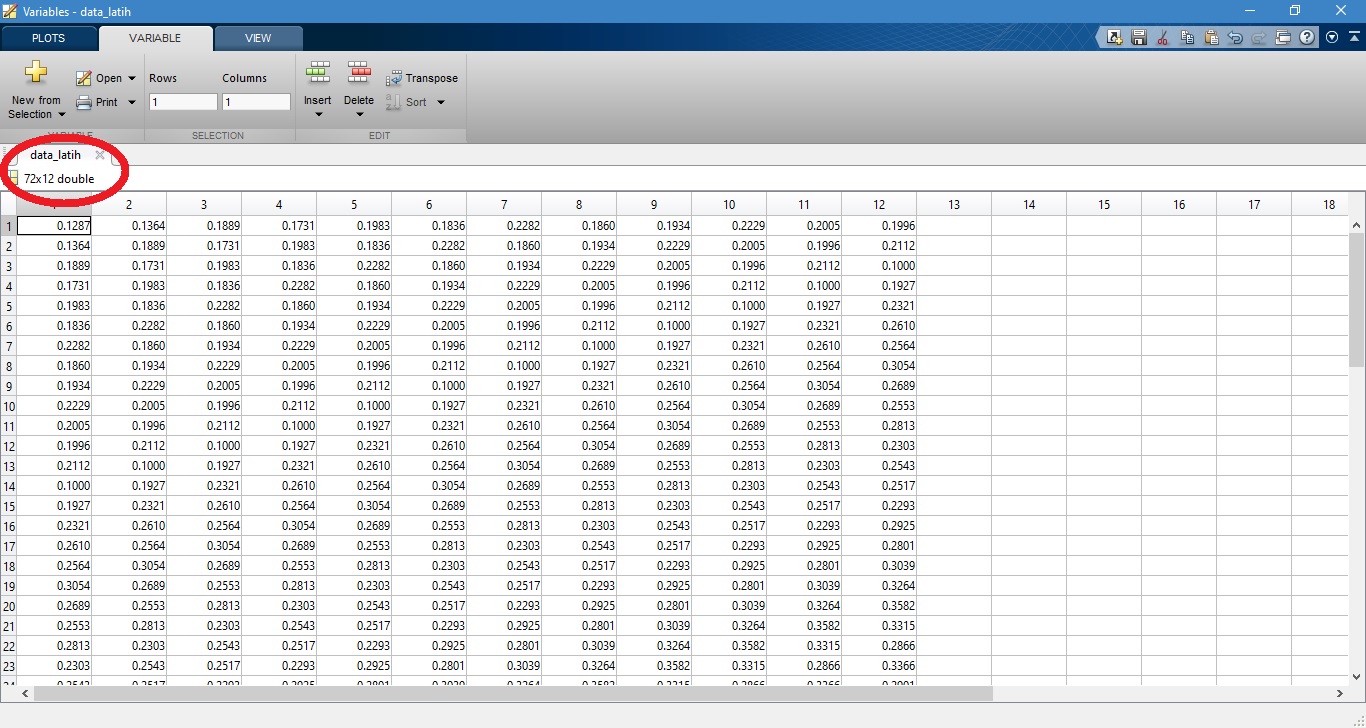Click the New Shortcut icon

point(1115,38)
